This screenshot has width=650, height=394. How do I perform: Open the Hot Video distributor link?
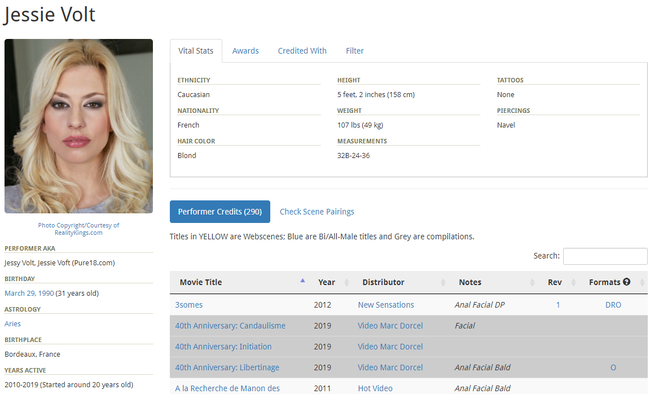[375, 388]
